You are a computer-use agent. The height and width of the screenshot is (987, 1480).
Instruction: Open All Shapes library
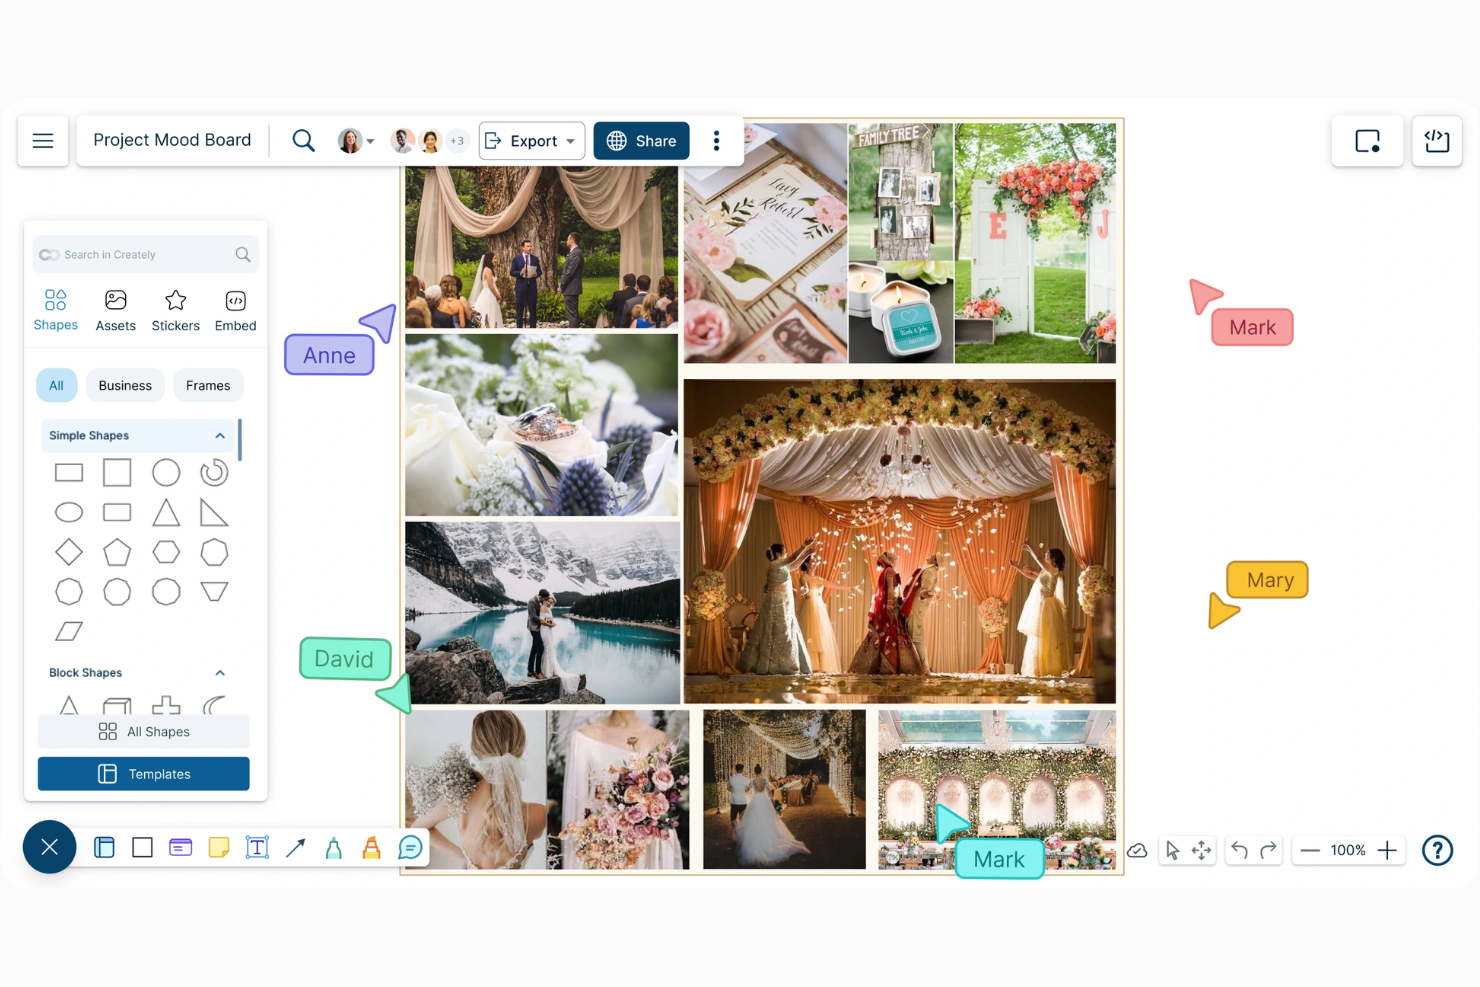144,732
